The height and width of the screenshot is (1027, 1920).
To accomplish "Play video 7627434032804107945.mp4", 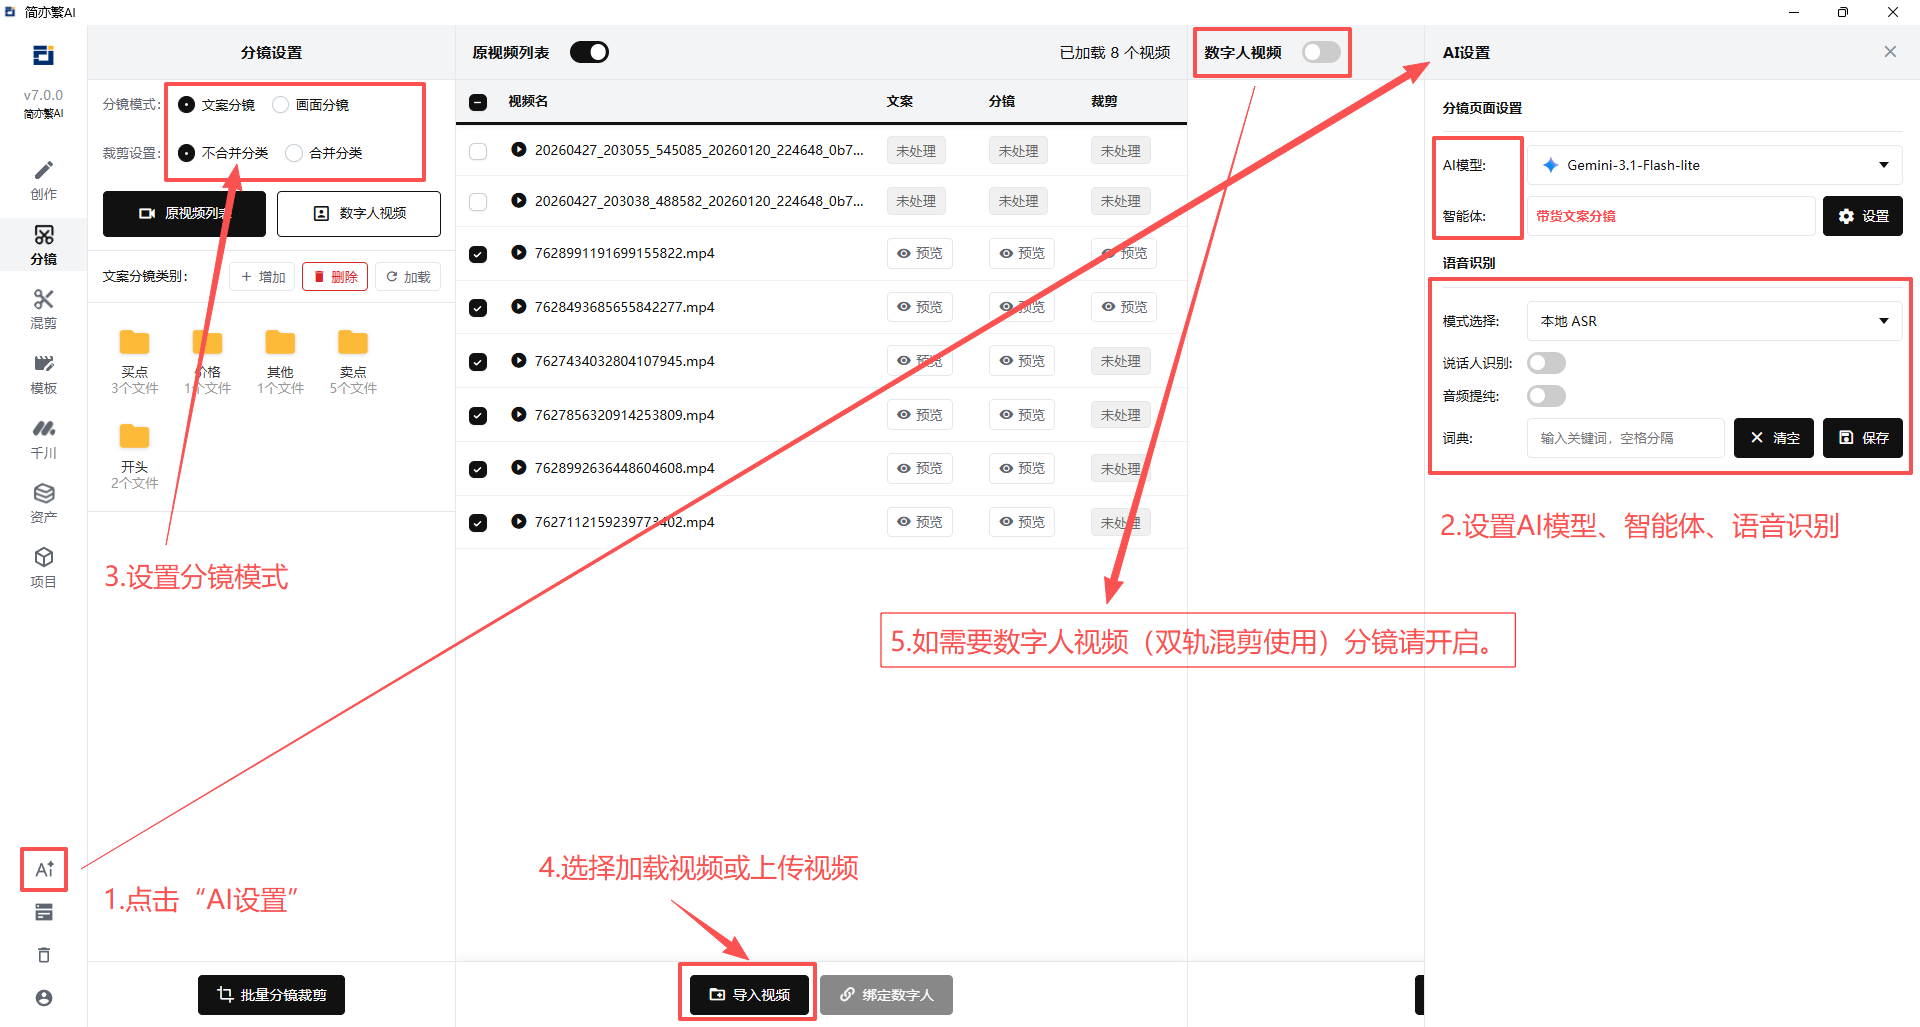I will click(519, 360).
